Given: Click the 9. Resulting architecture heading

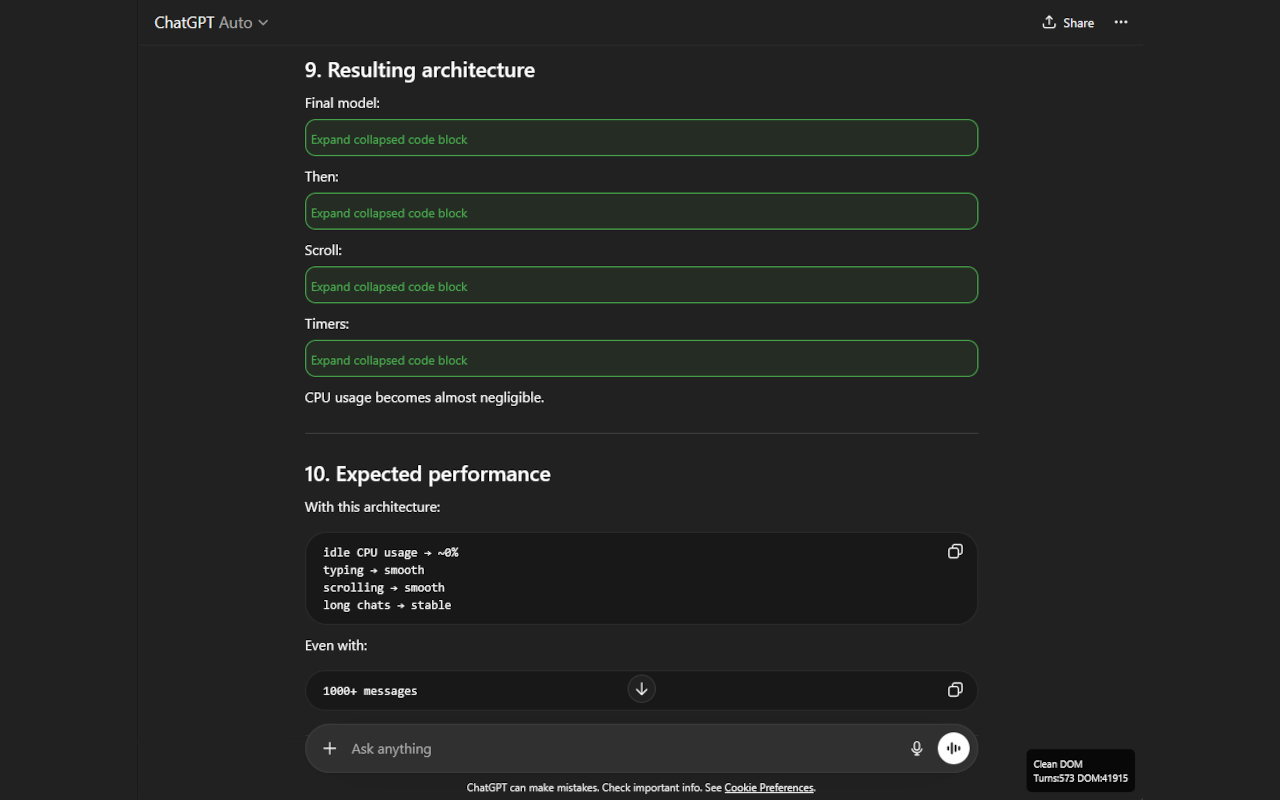Looking at the screenshot, I should [419, 70].
